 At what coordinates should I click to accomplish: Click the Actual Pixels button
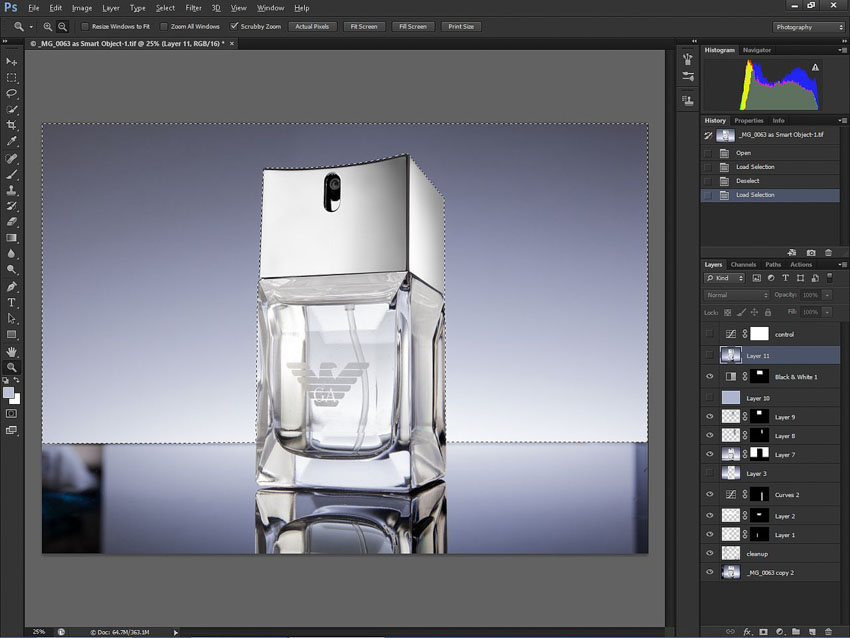(x=312, y=27)
